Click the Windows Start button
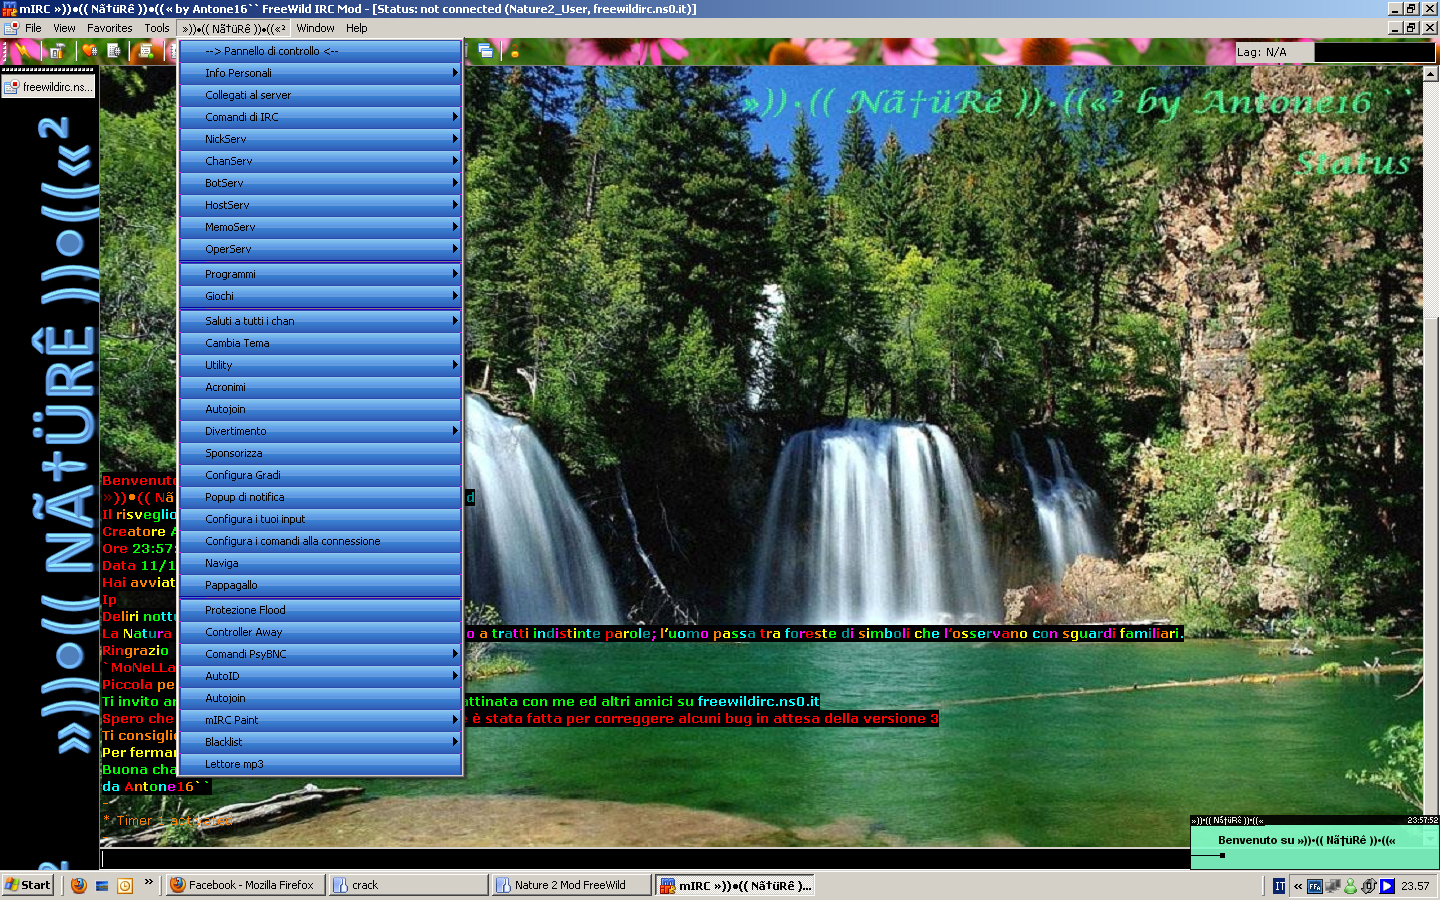The height and width of the screenshot is (900, 1440). click(x=28, y=885)
